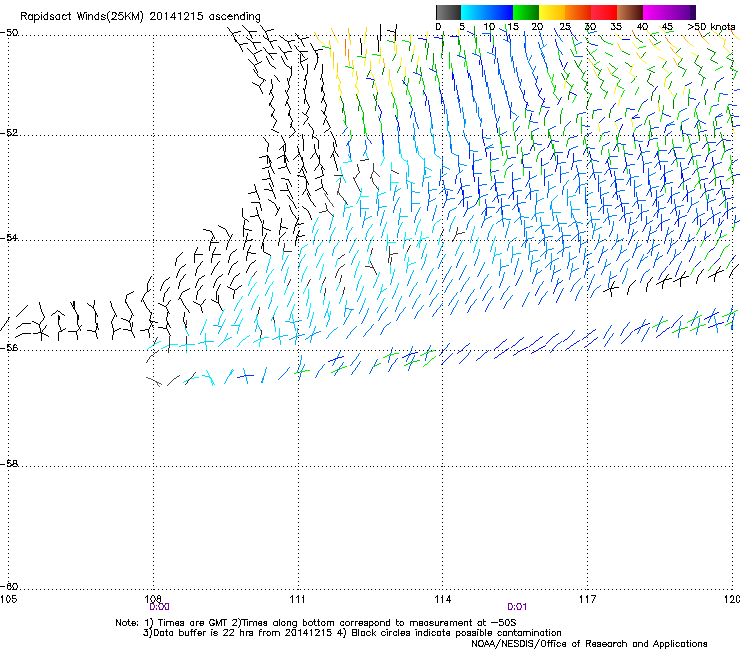Click the NOAA/NESDIS credit text
The image size is (740, 650).
(589, 644)
